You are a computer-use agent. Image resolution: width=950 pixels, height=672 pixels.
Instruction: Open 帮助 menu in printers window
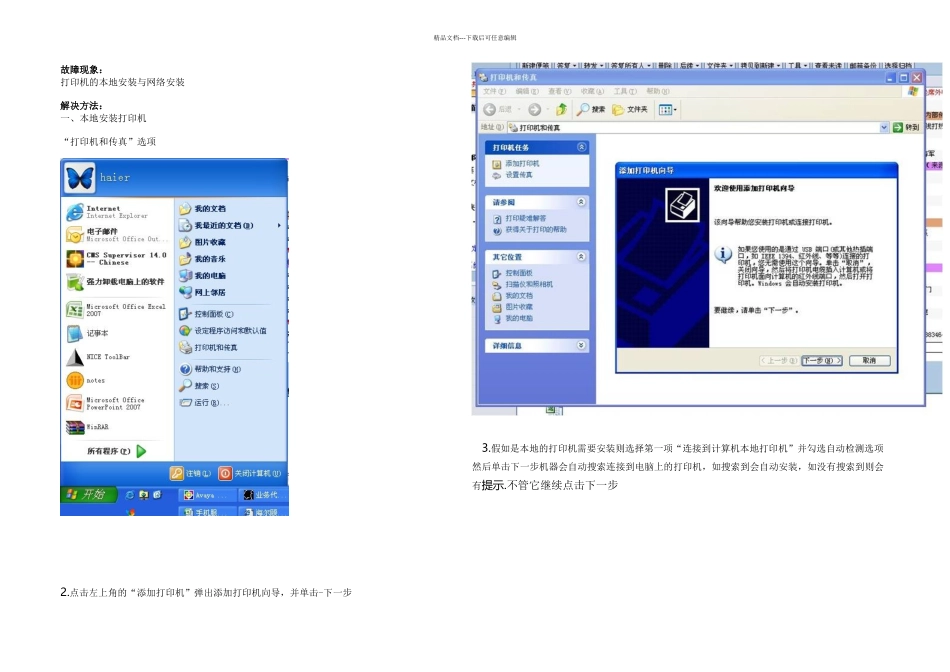657,91
